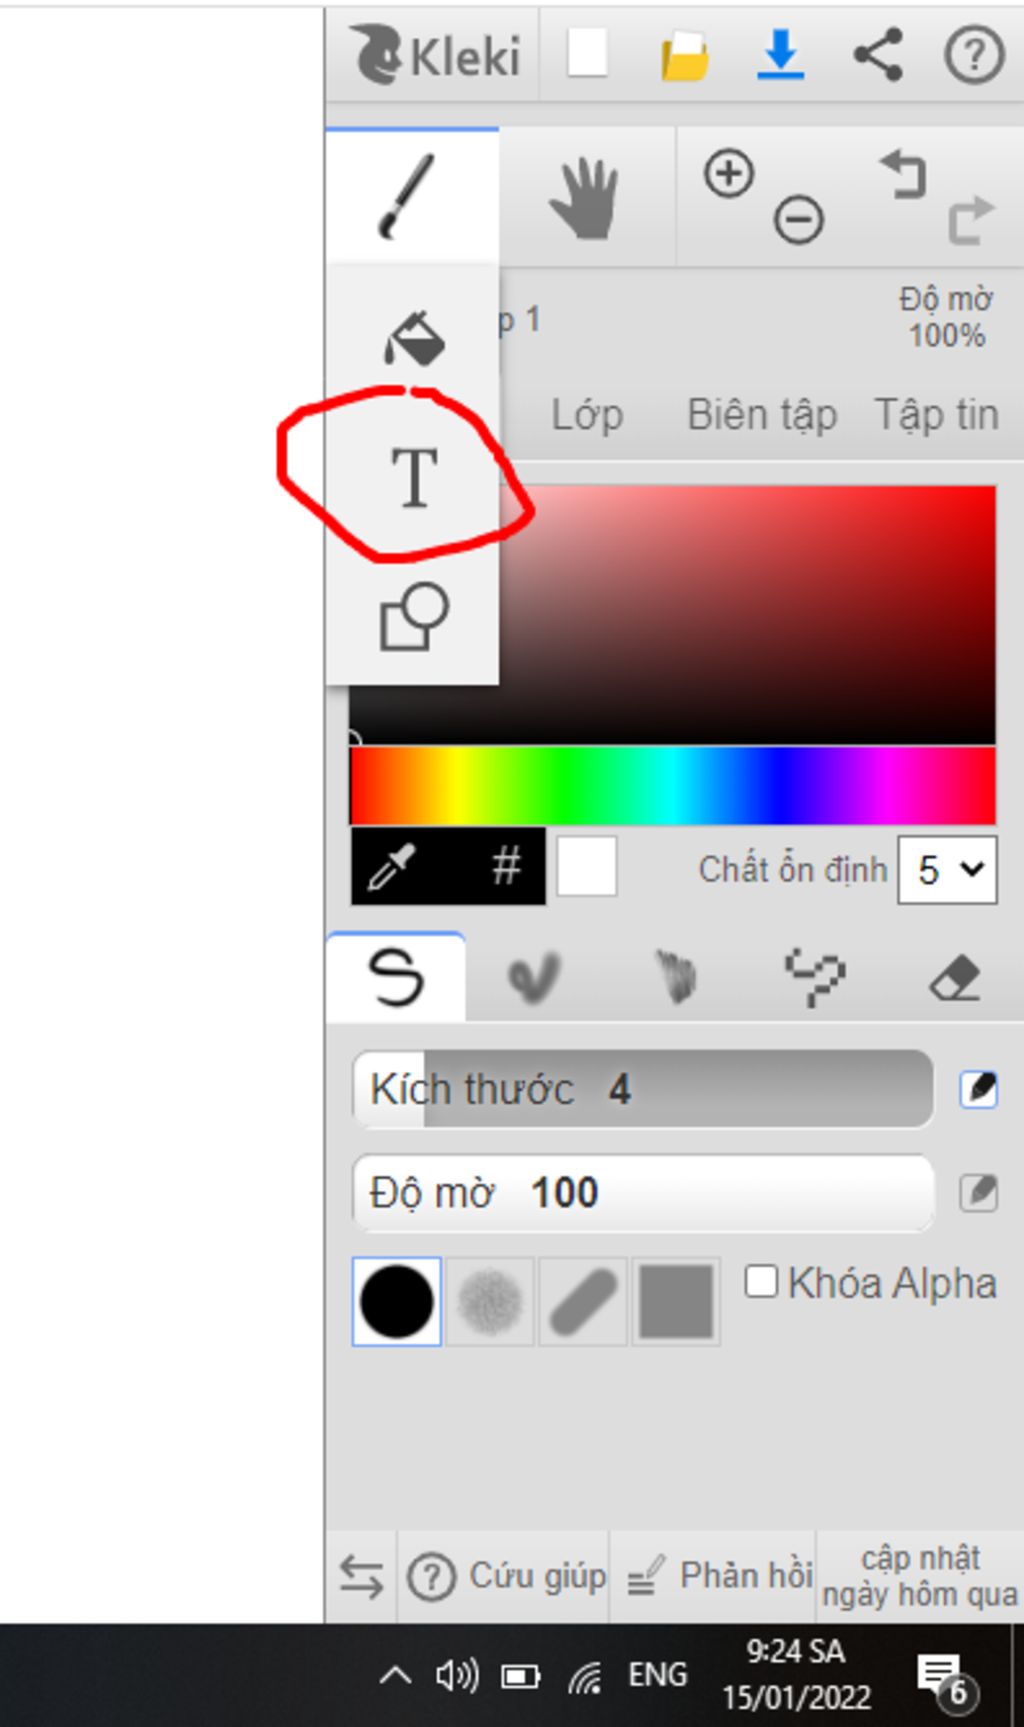Save image with download icon

point(780,54)
